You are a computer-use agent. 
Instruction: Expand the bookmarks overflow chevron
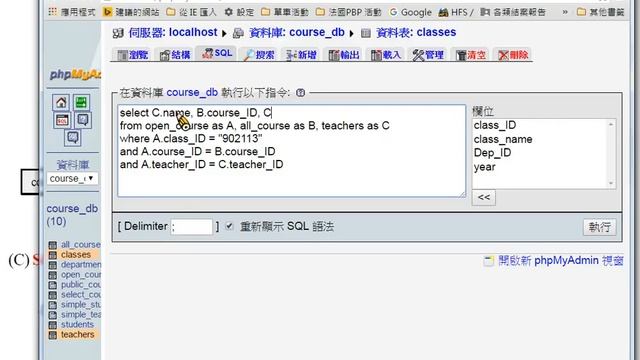(x=565, y=12)
